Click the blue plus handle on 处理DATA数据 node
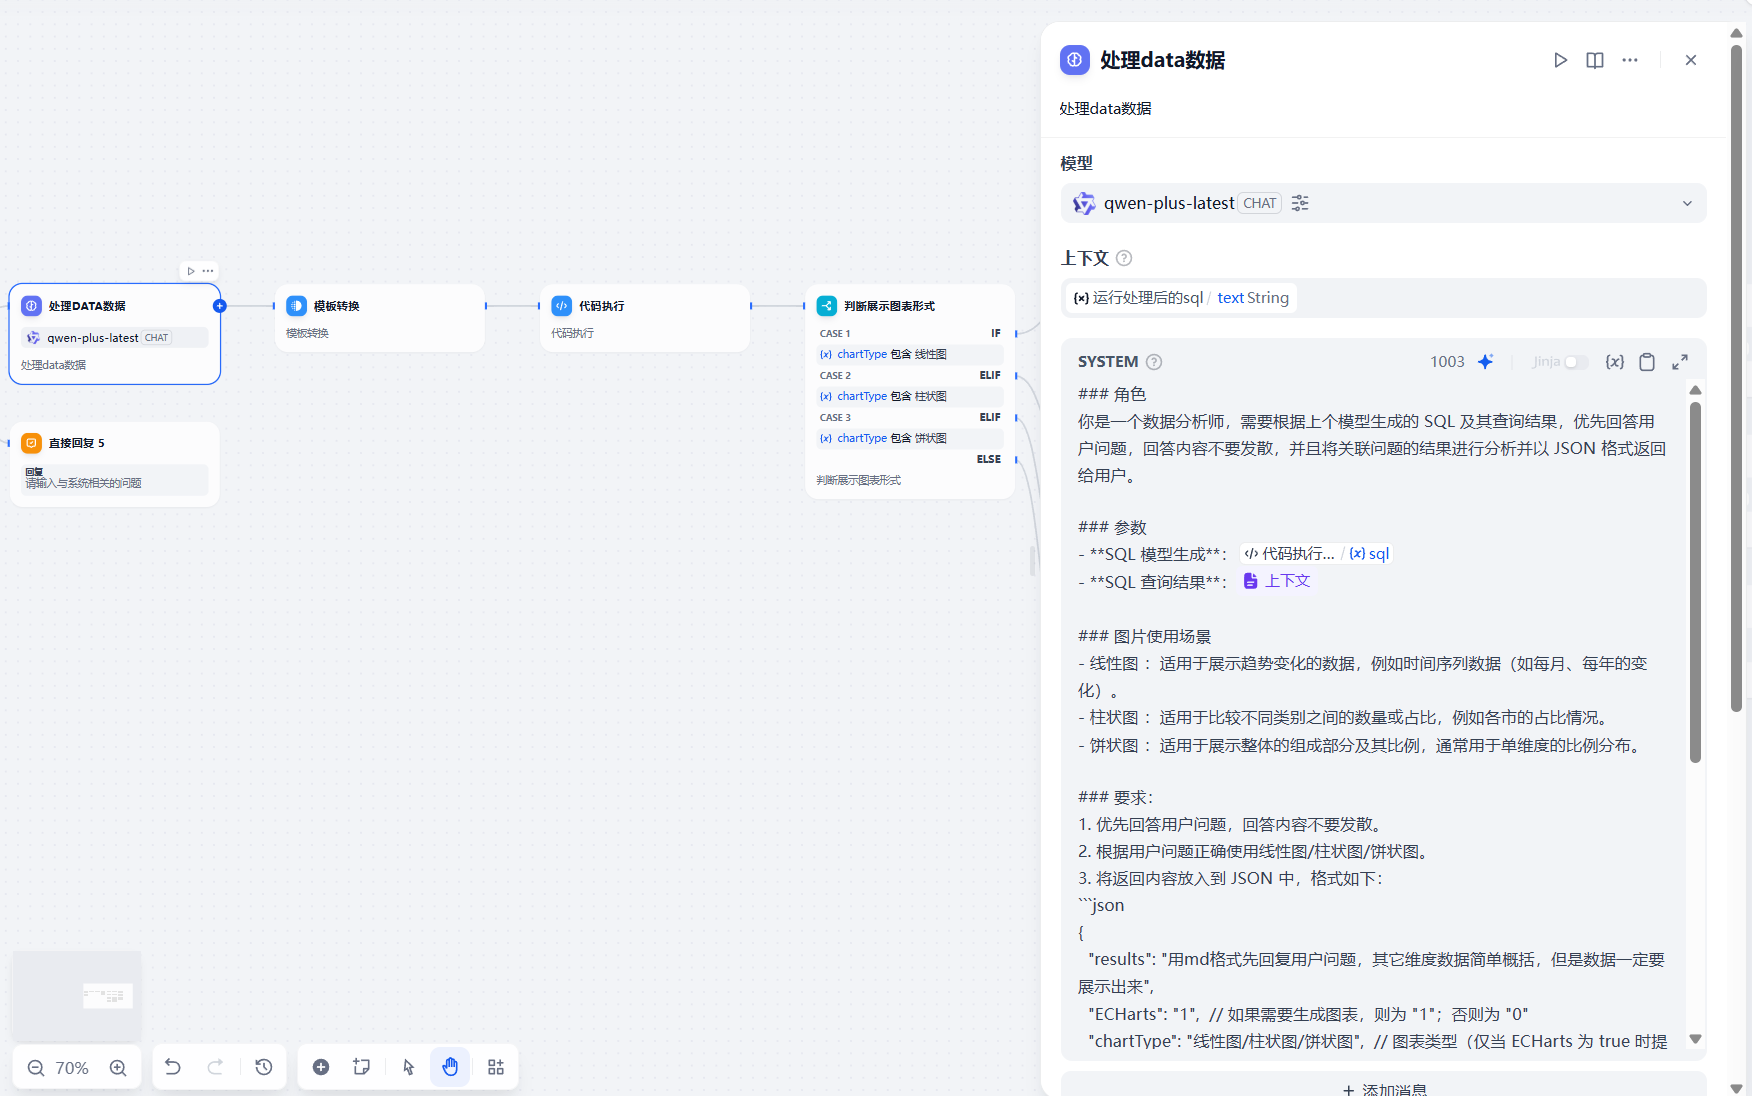Viewport: 1752px width, 1096px height. (x=220, y=306)
